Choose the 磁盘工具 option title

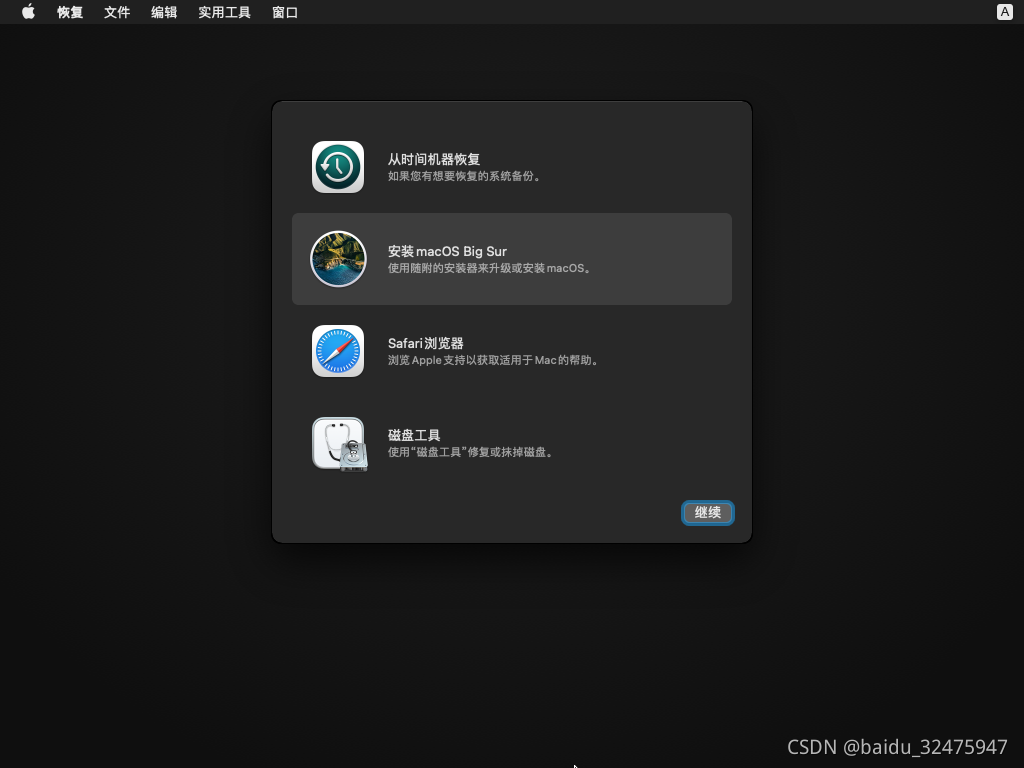414,435
